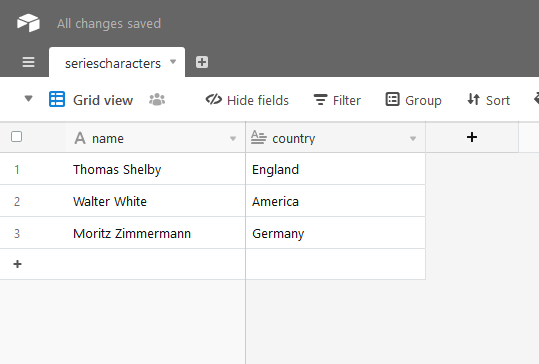The image size is (539, 364).
Task: Open the Hide fields menu
Action: pyautogui.click(x=247, y=100)
